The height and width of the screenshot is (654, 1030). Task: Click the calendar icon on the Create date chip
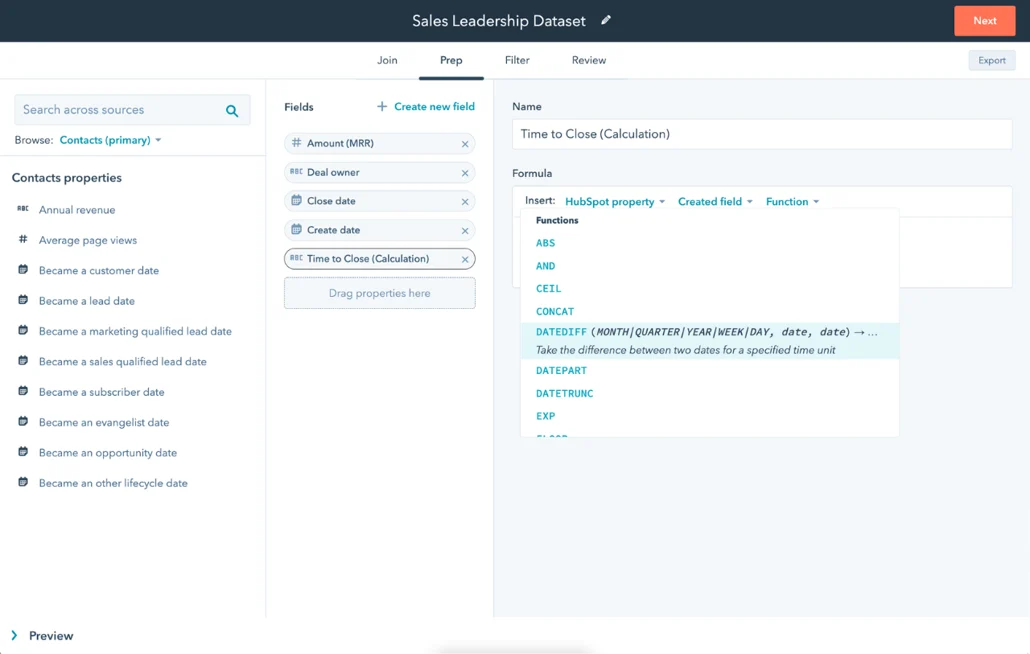(x=297, y=229)
